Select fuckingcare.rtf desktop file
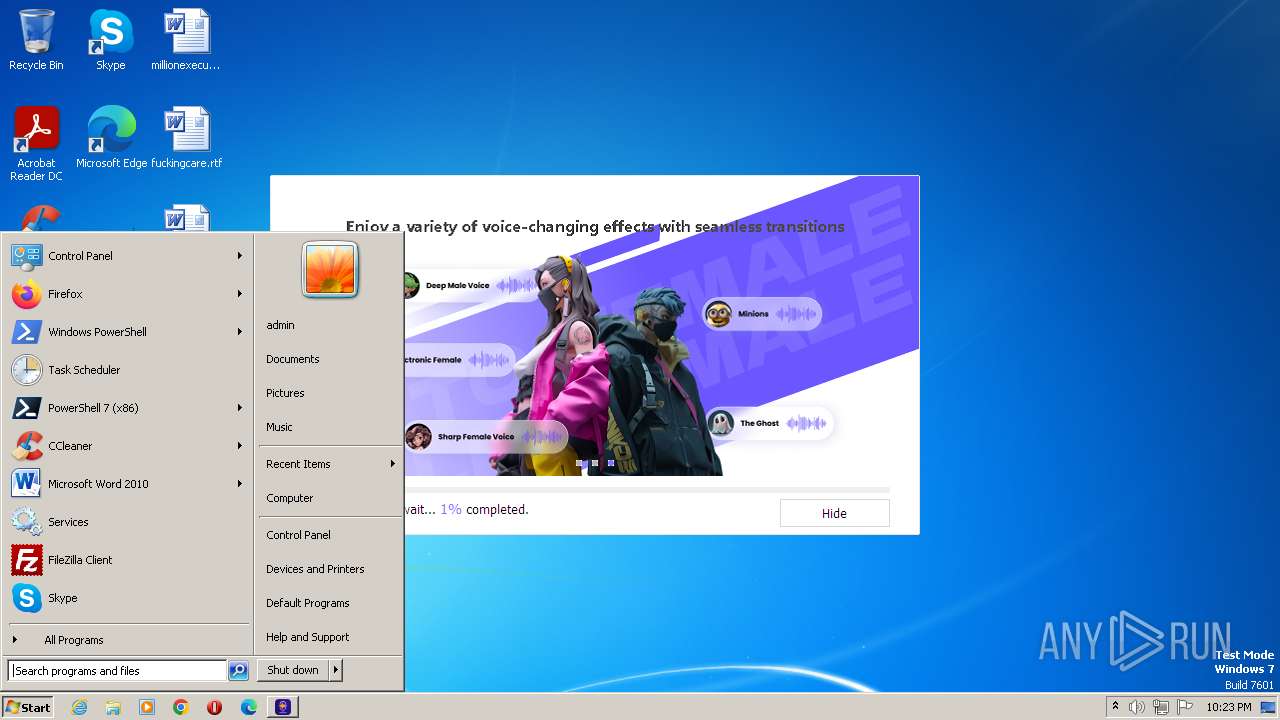 coord(186,138)
